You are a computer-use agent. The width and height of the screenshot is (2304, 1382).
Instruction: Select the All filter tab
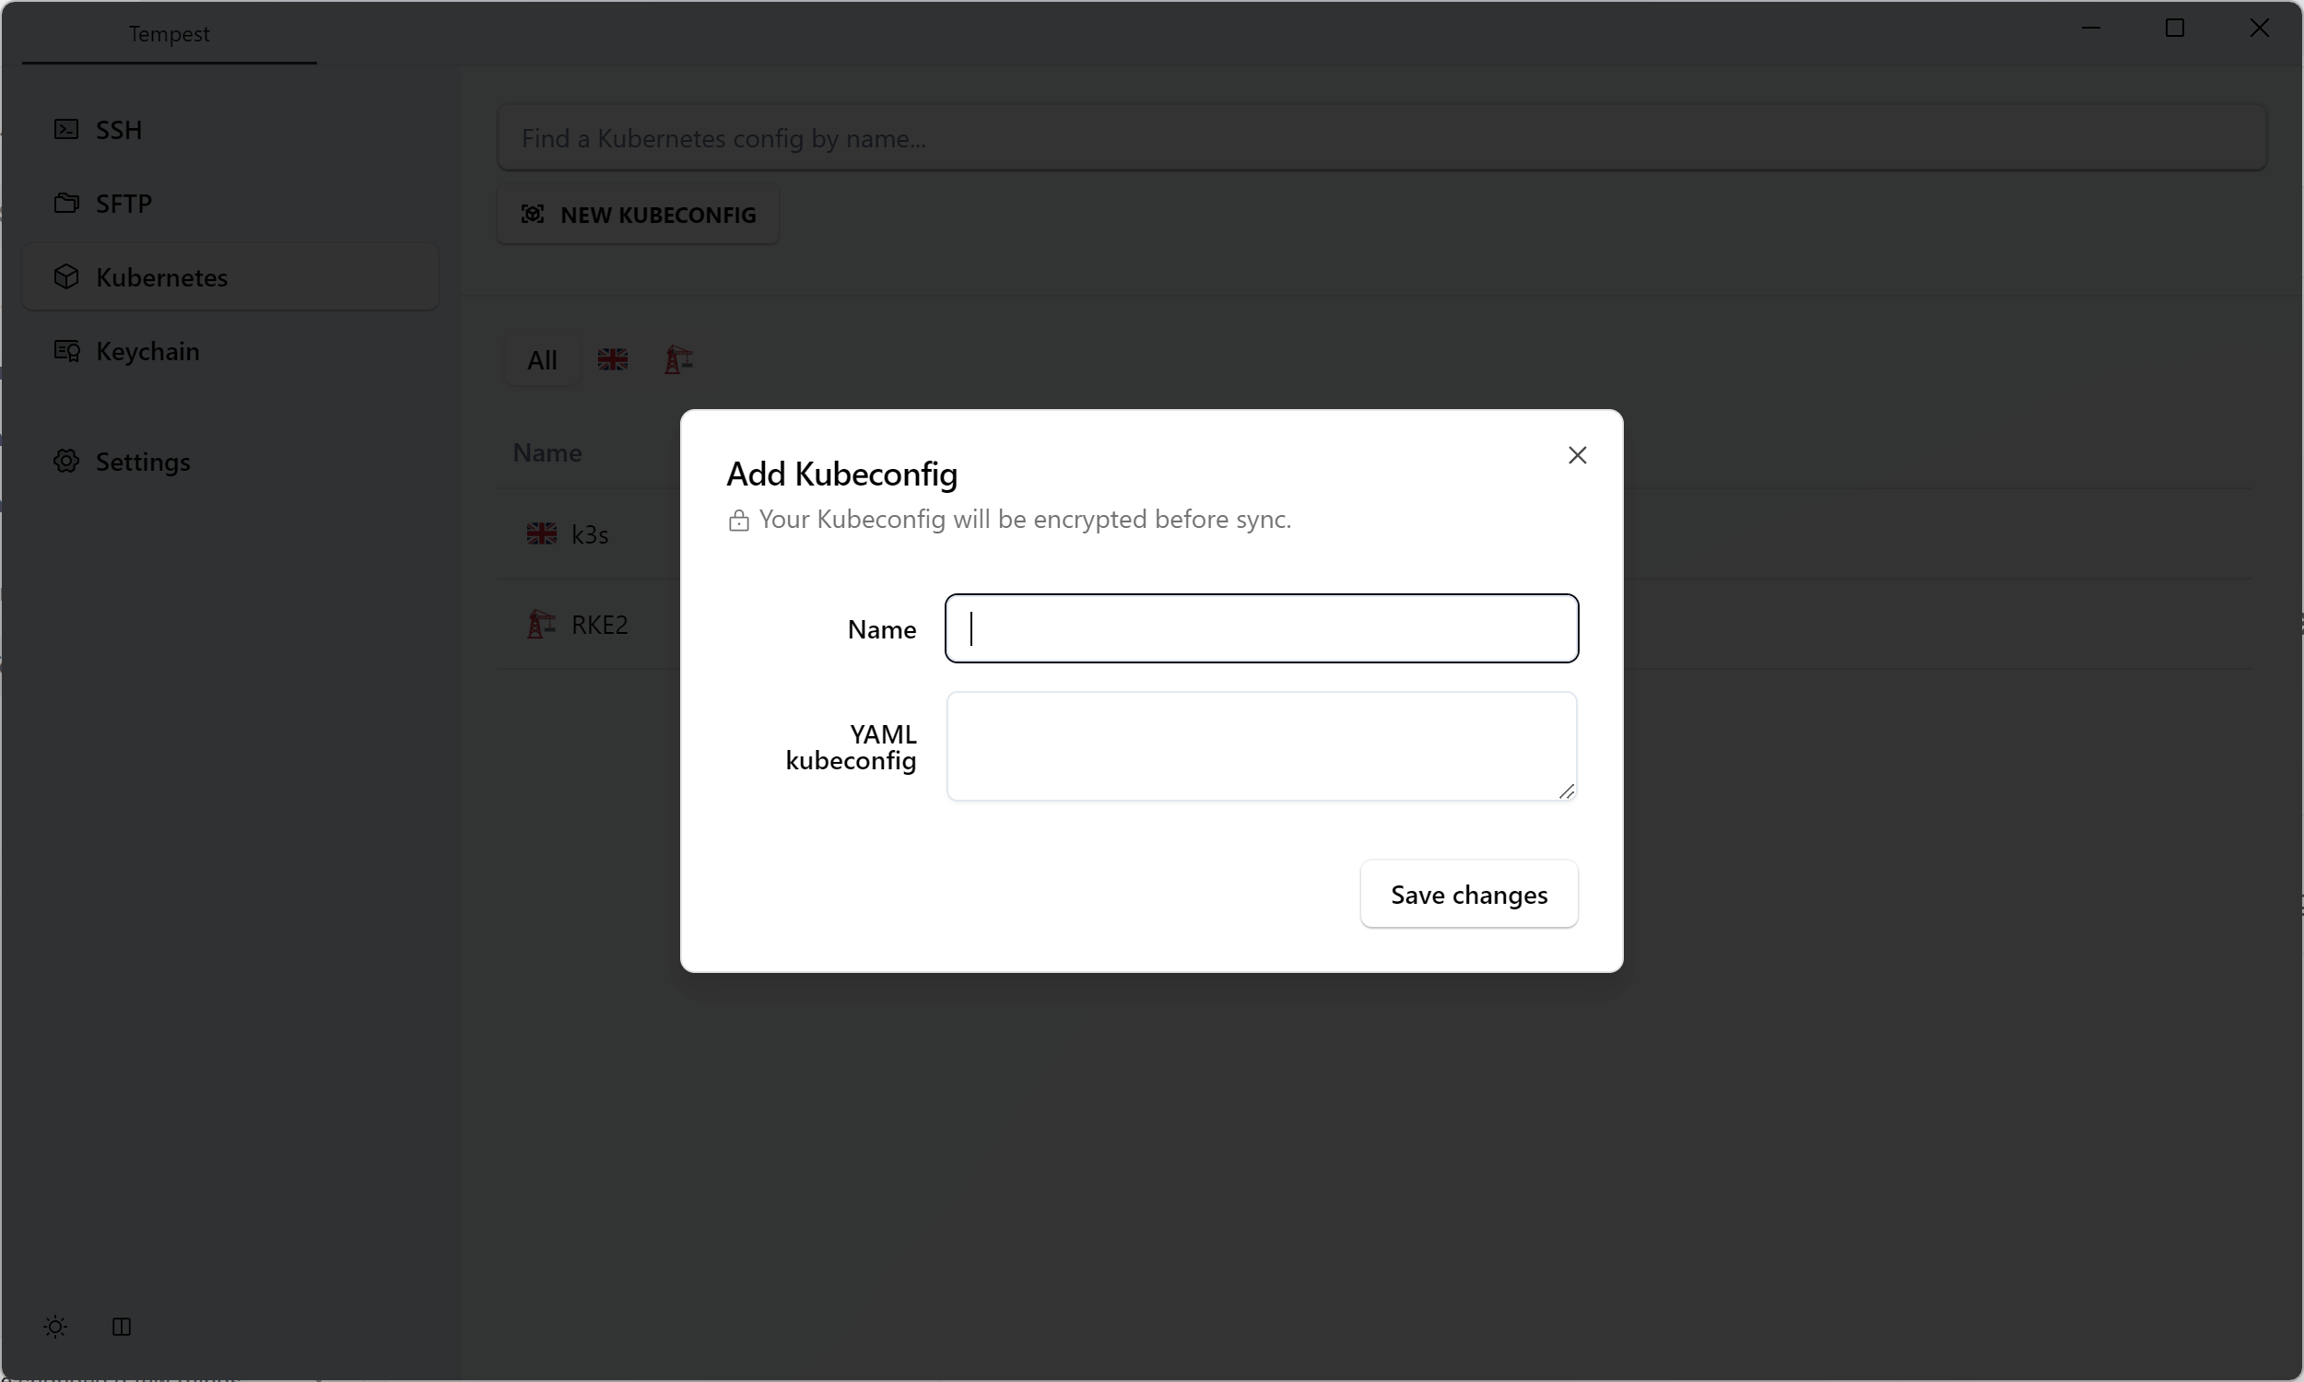pos(542,360)
